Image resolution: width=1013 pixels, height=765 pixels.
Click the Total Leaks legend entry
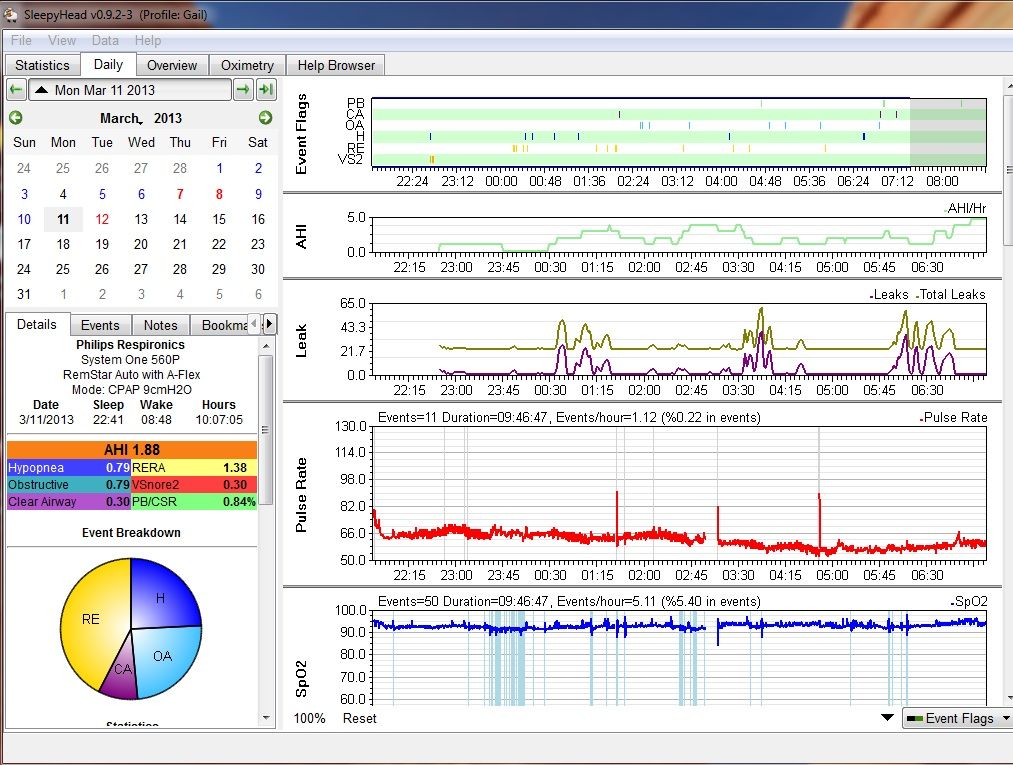point(951,295)
